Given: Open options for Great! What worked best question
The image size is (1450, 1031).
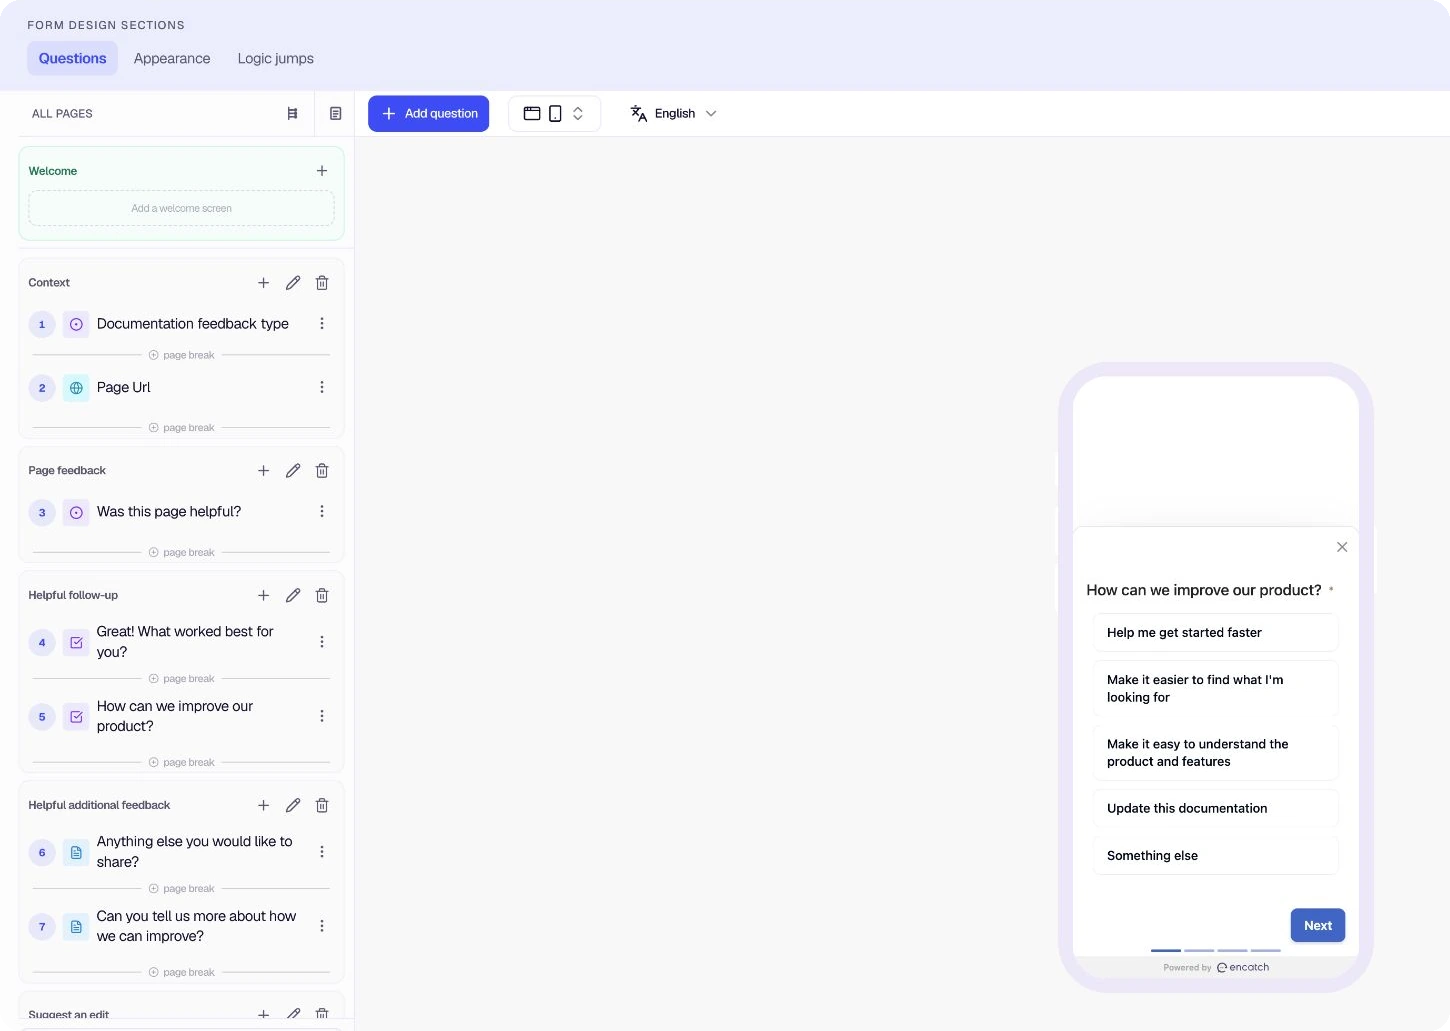Looking at the screenshot, I should pyautogui.click(x=322, y=642).
